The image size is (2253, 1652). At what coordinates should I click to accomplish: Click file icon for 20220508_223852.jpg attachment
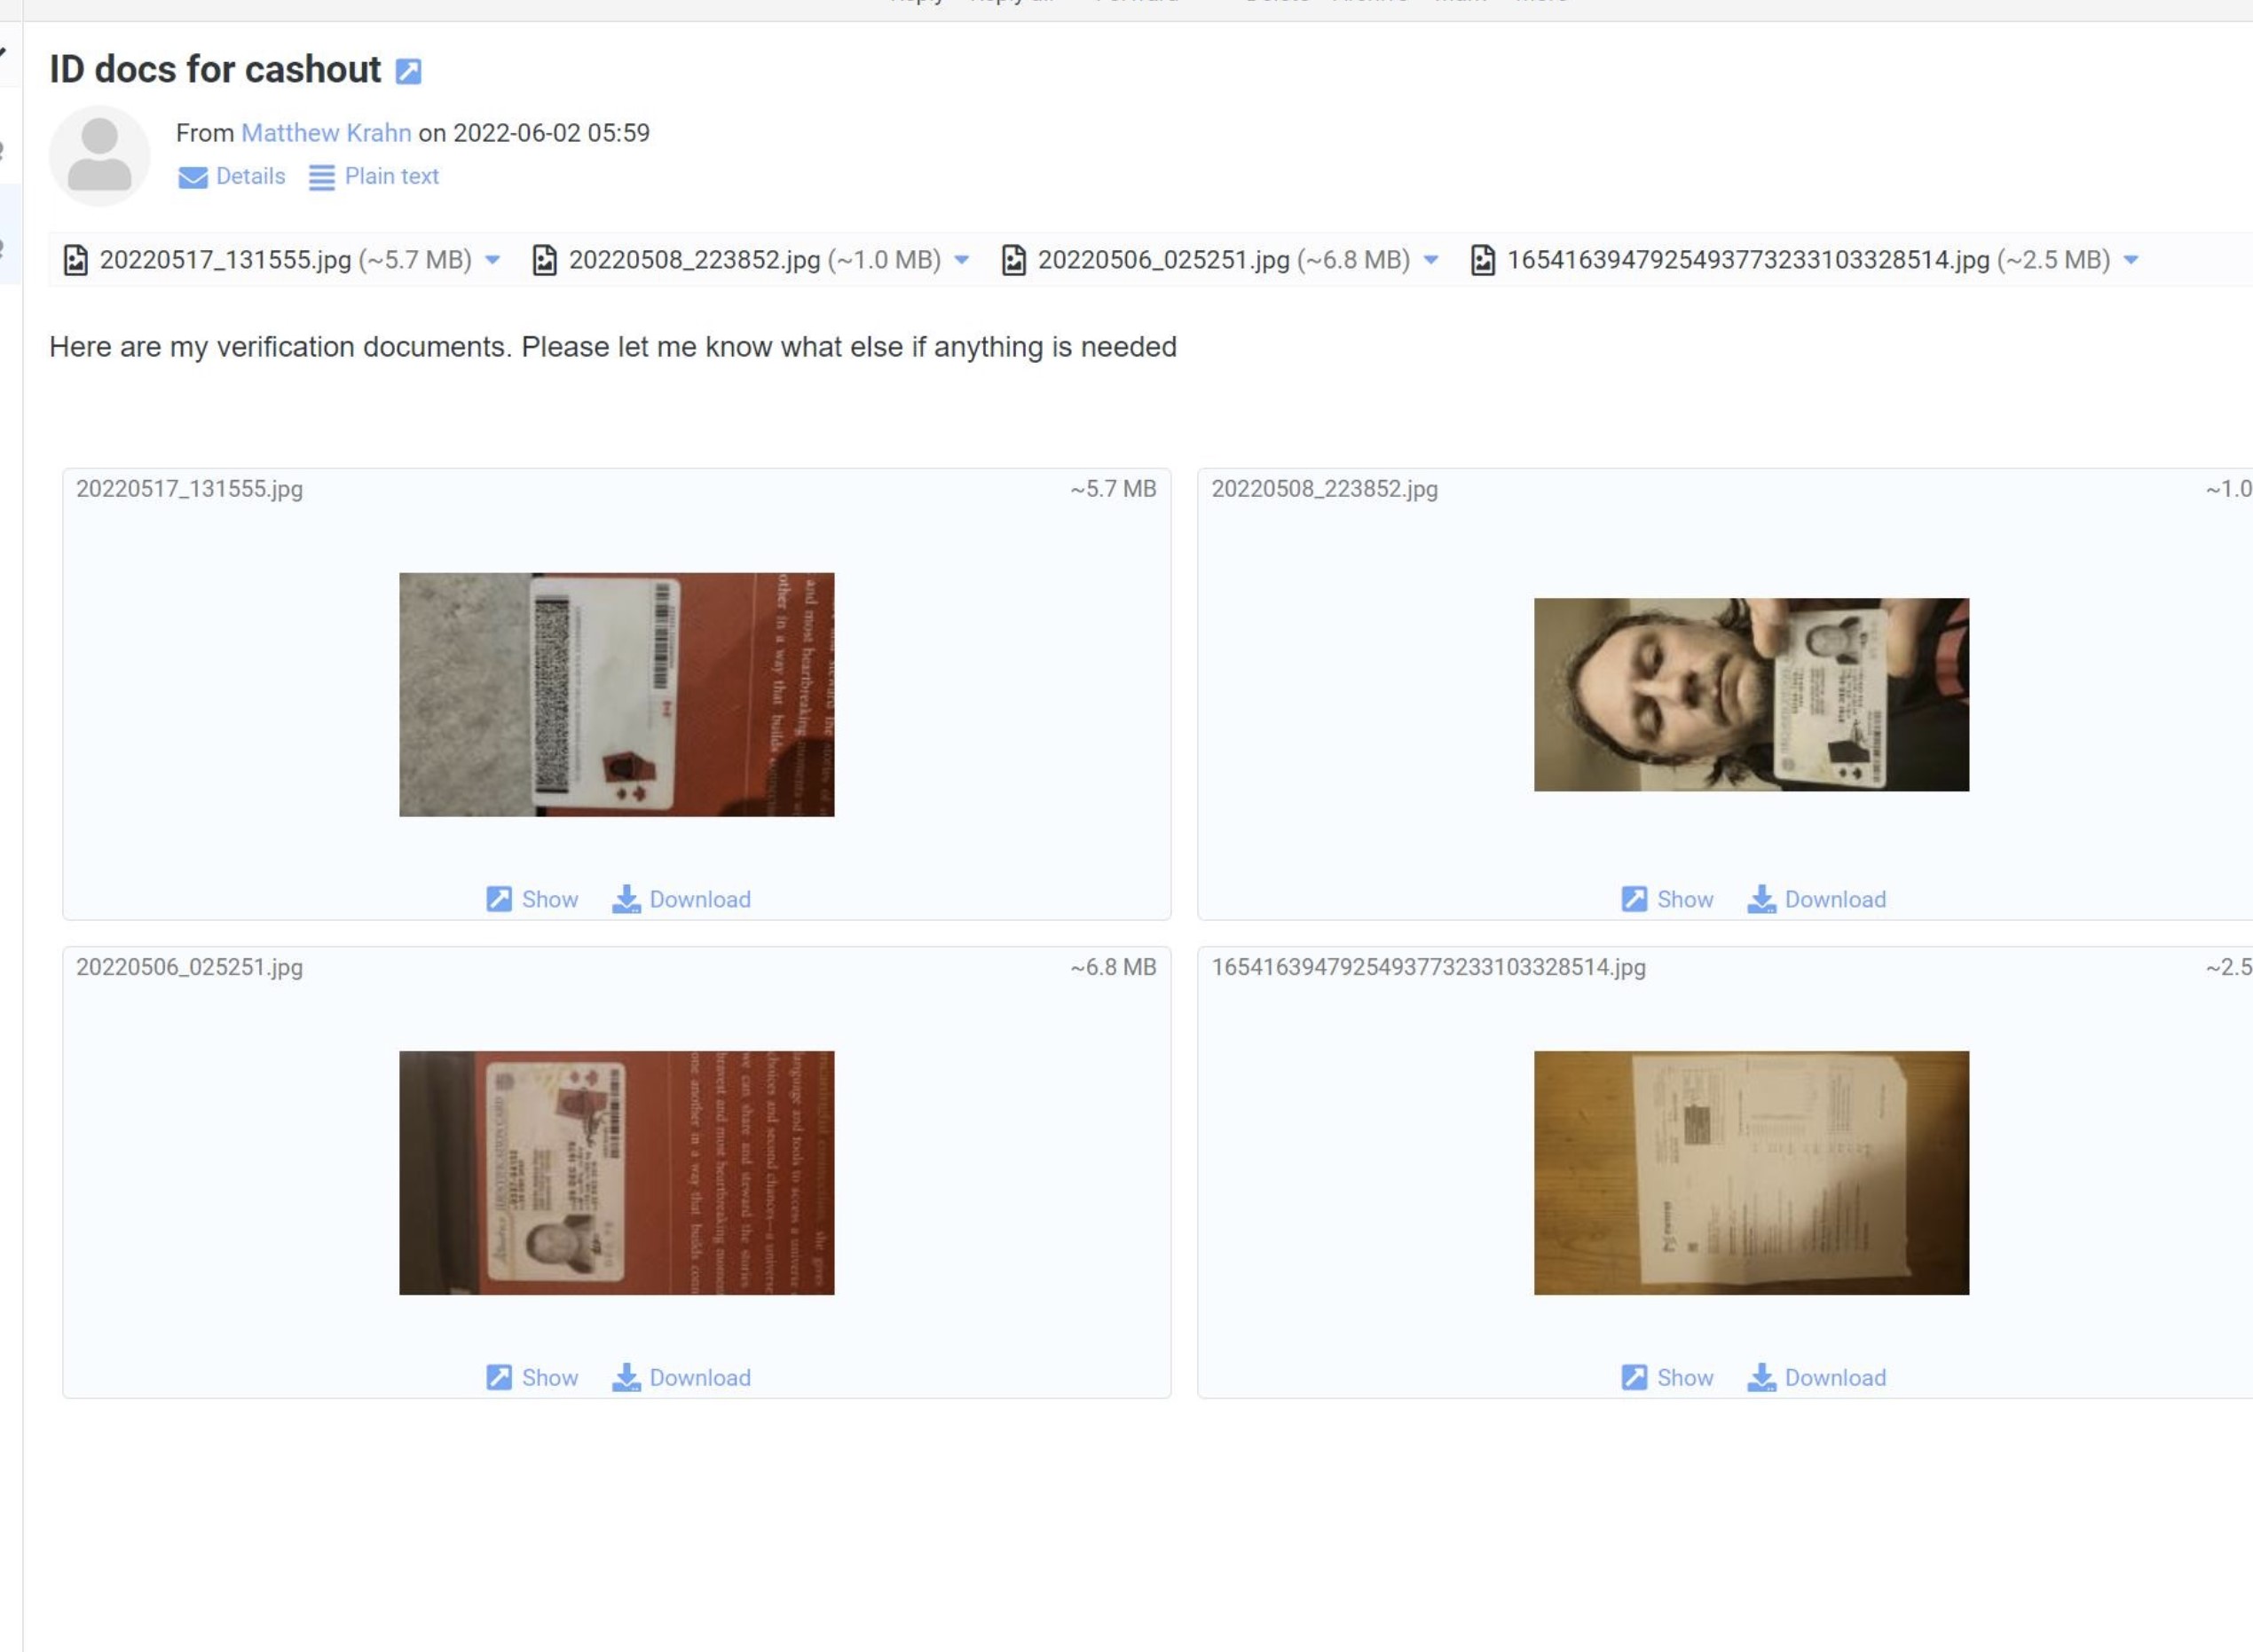point(544,260)
